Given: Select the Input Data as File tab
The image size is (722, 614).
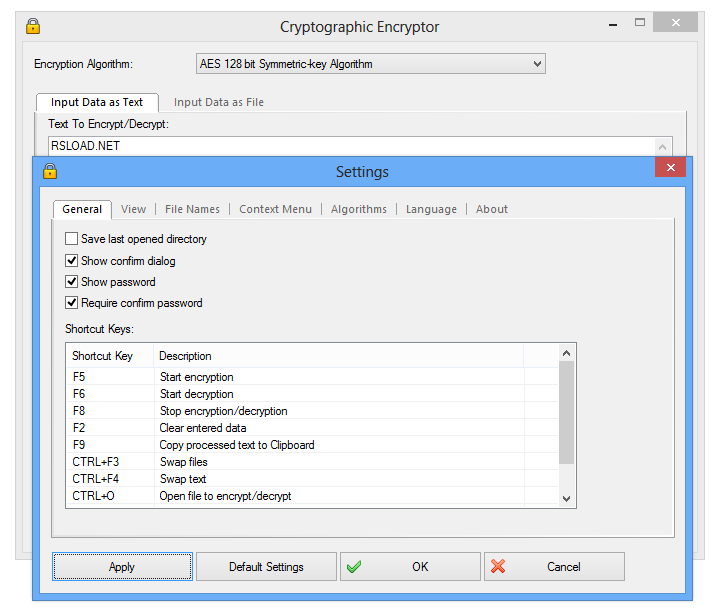Looking at the screenshot, I should (x=218, y=102).
